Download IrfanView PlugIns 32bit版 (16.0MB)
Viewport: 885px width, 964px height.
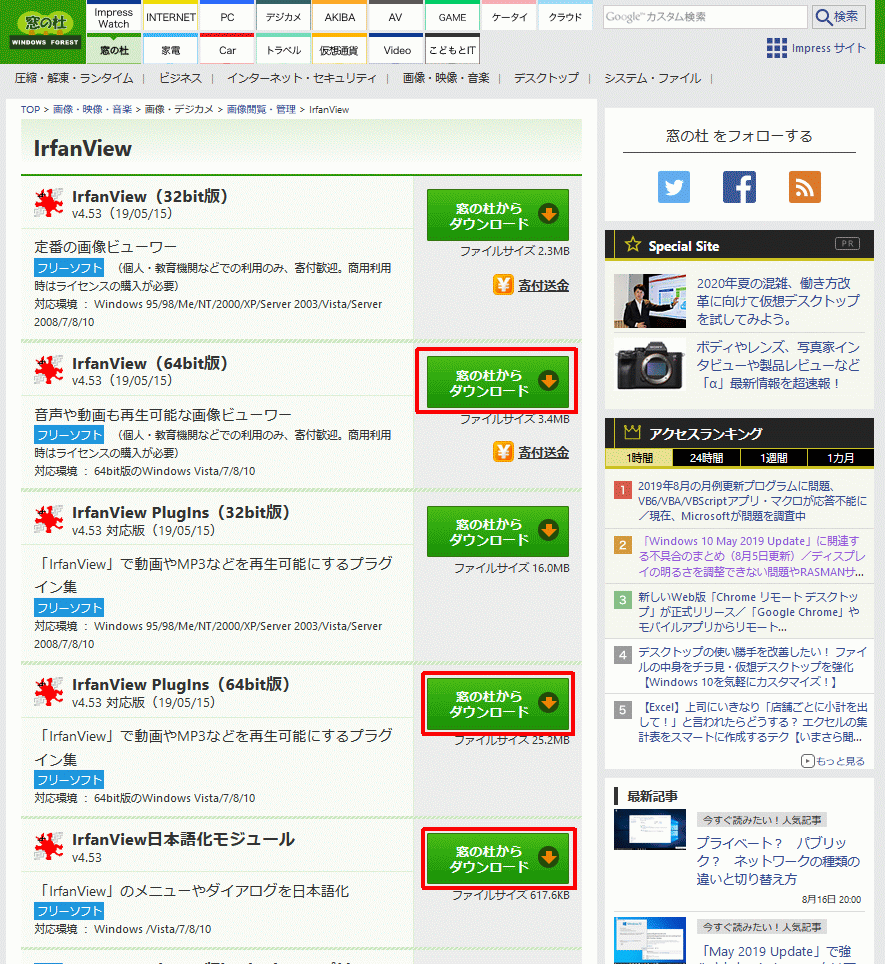498,531
